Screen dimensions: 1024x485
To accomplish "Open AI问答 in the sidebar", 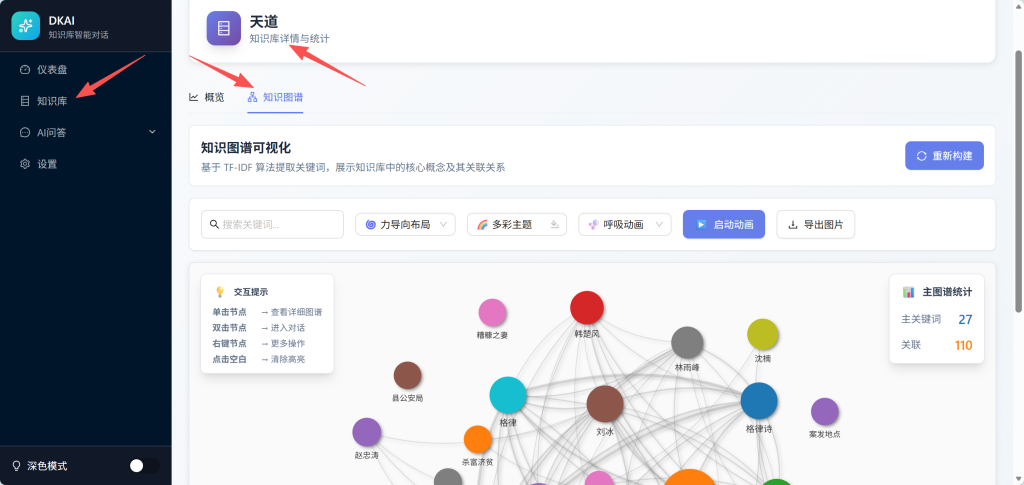I will pyautogui.click(x=86, y=133).
